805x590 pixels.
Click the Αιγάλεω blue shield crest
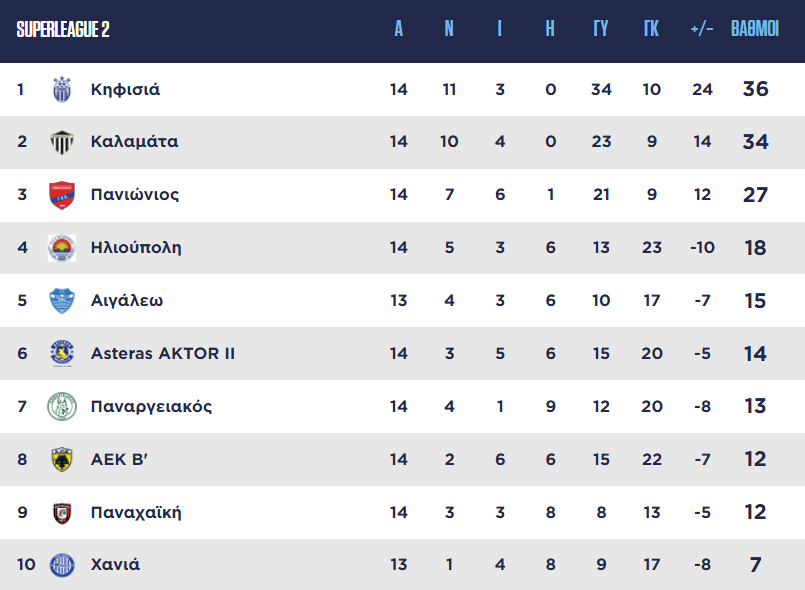pyautogui.click(x=62, y=300)
